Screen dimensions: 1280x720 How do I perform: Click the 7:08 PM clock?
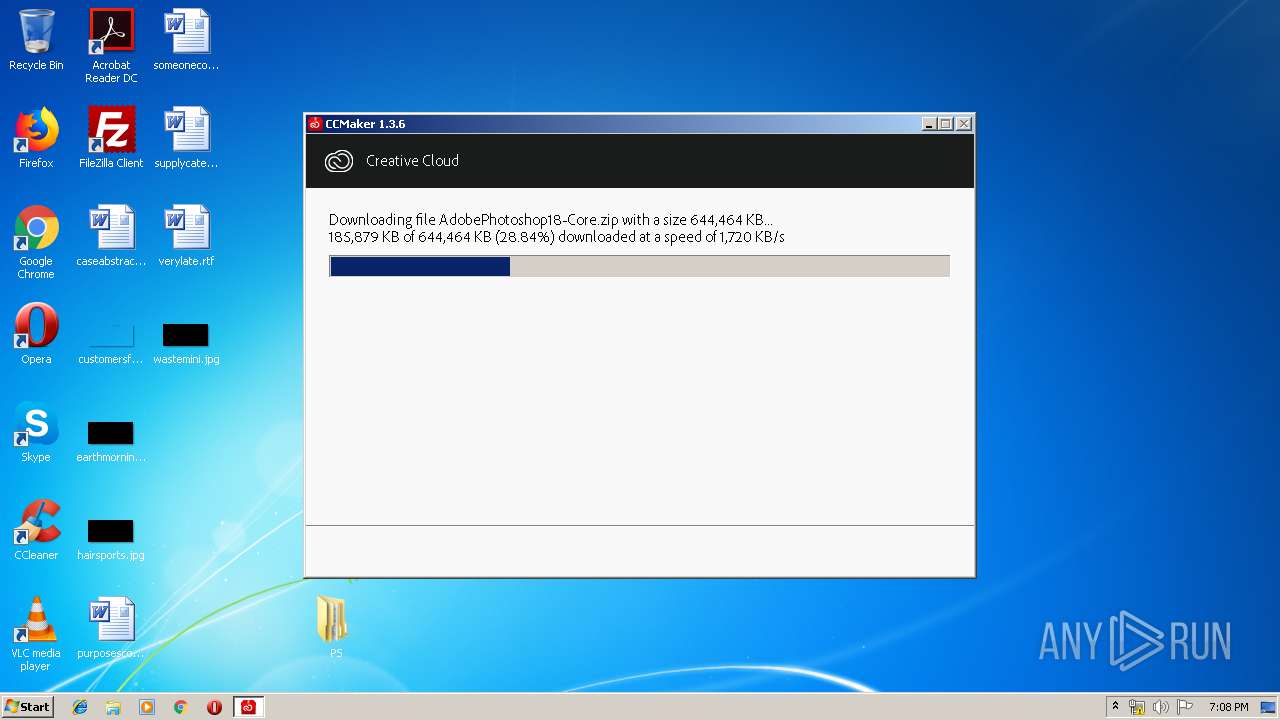coord(1228,707)
